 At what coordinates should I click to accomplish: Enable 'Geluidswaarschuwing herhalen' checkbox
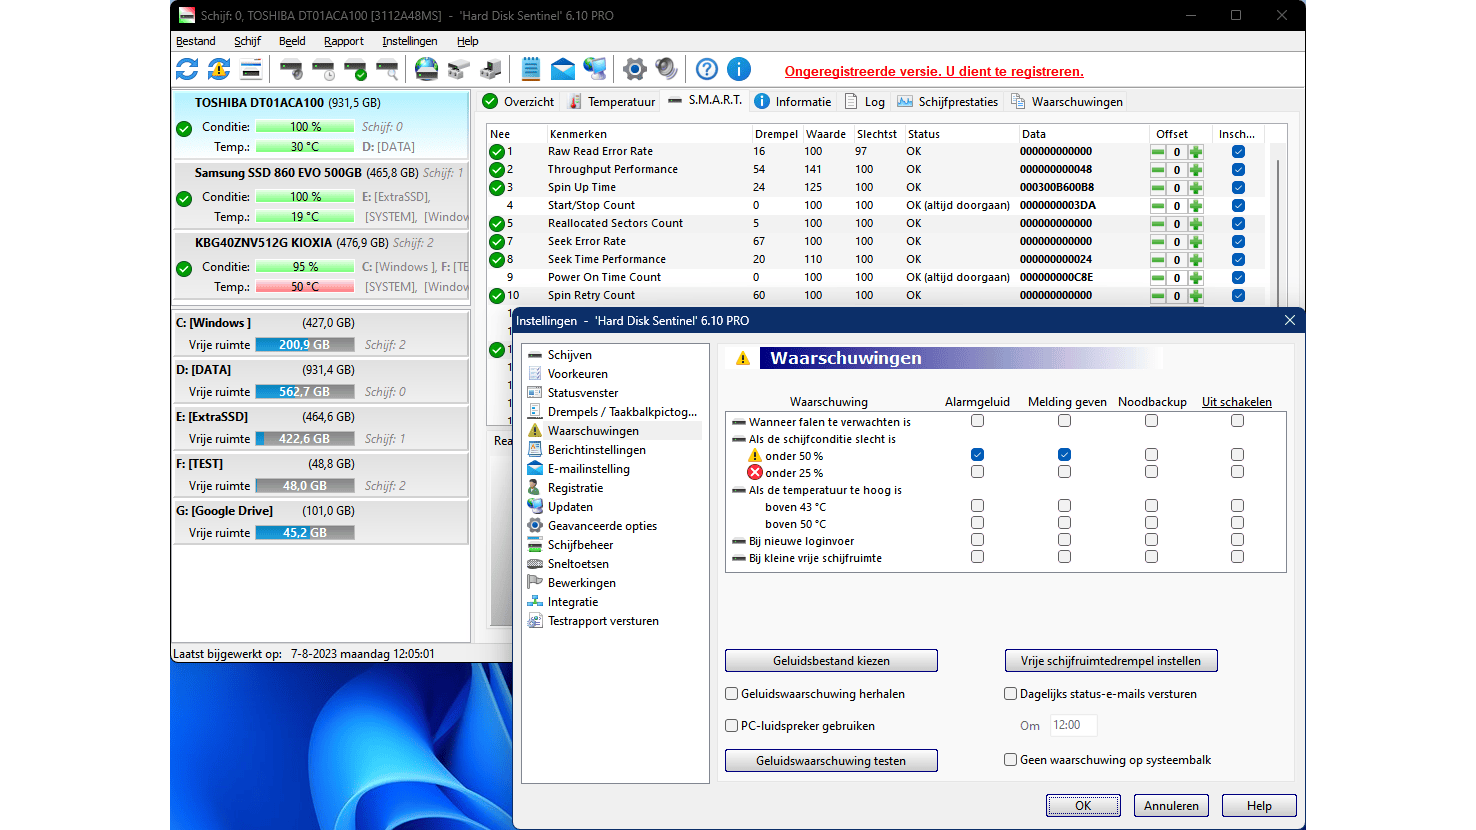coord(732,694)
